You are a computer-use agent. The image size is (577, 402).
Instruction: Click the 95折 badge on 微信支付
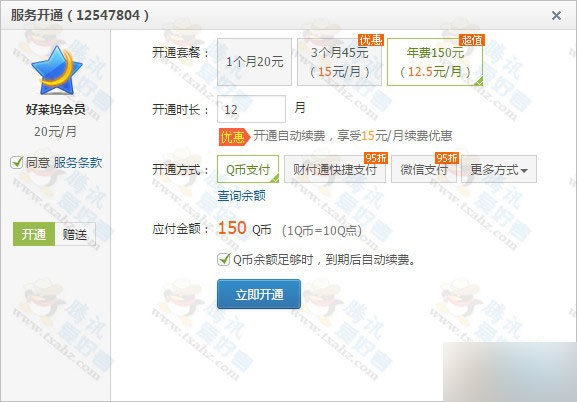(x=446, y=158)
